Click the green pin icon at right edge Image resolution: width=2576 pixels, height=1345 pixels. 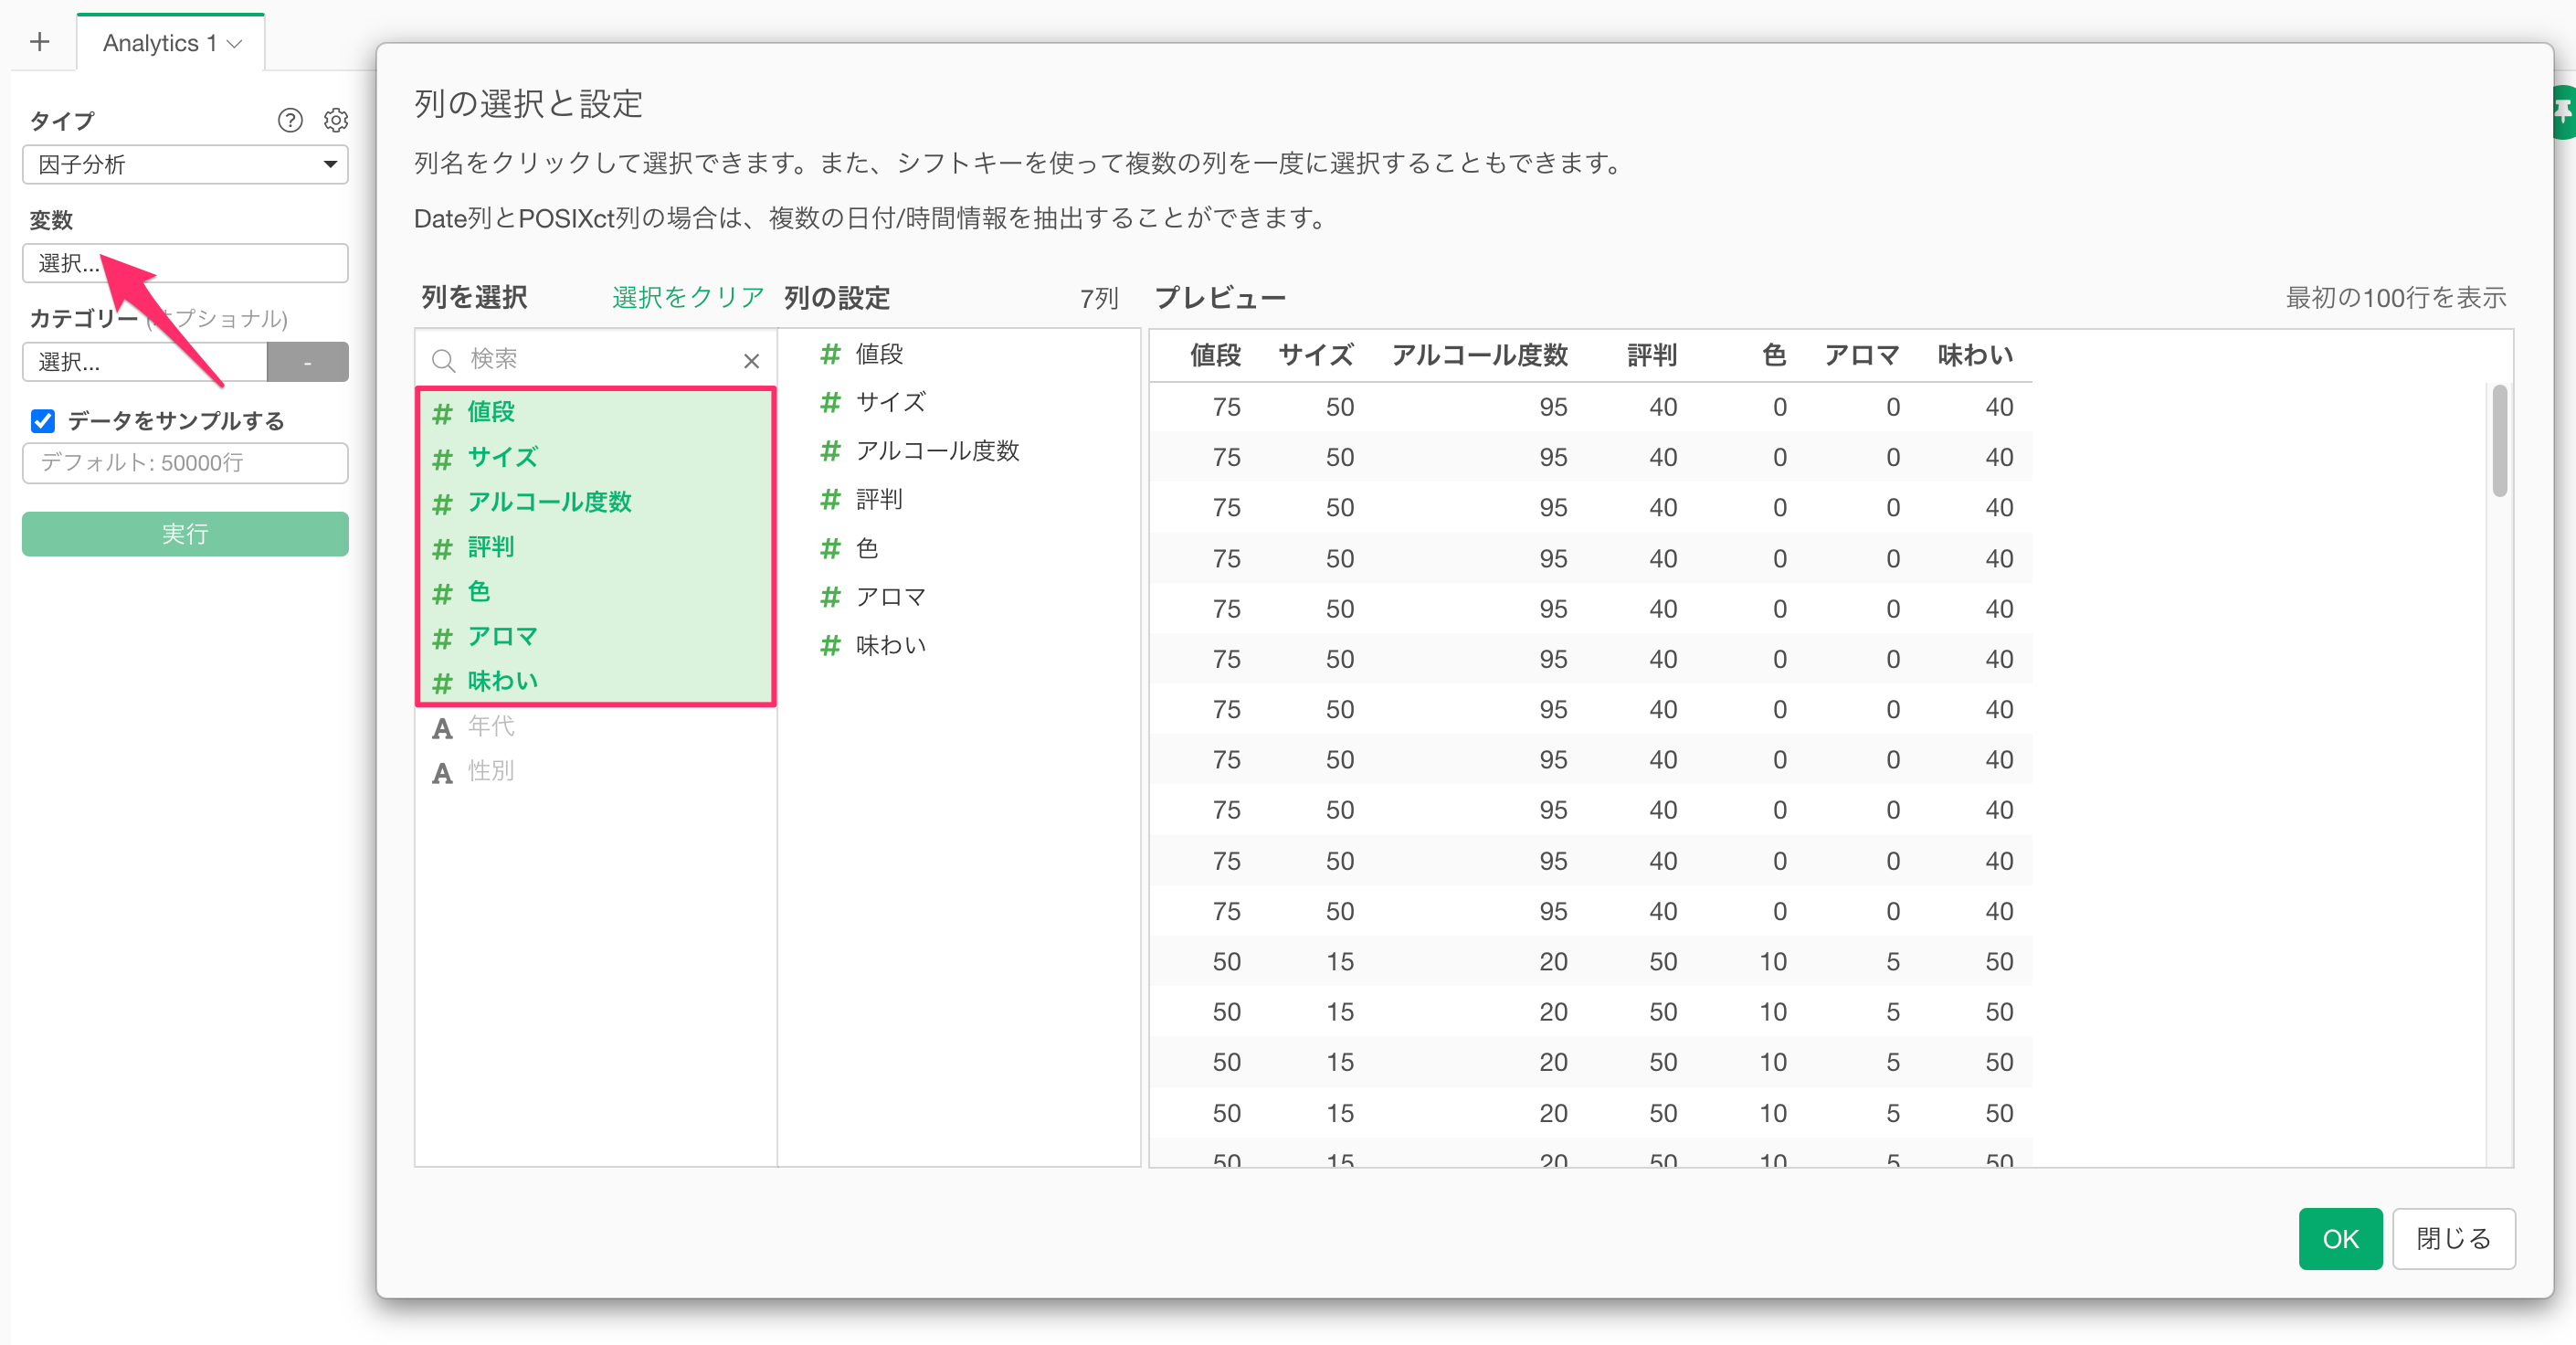(2564, 112)
